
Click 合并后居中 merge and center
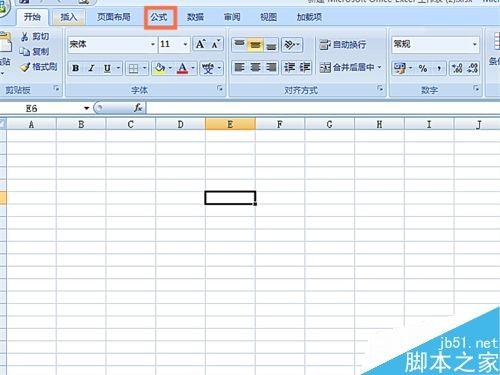(x=347, y=68)
